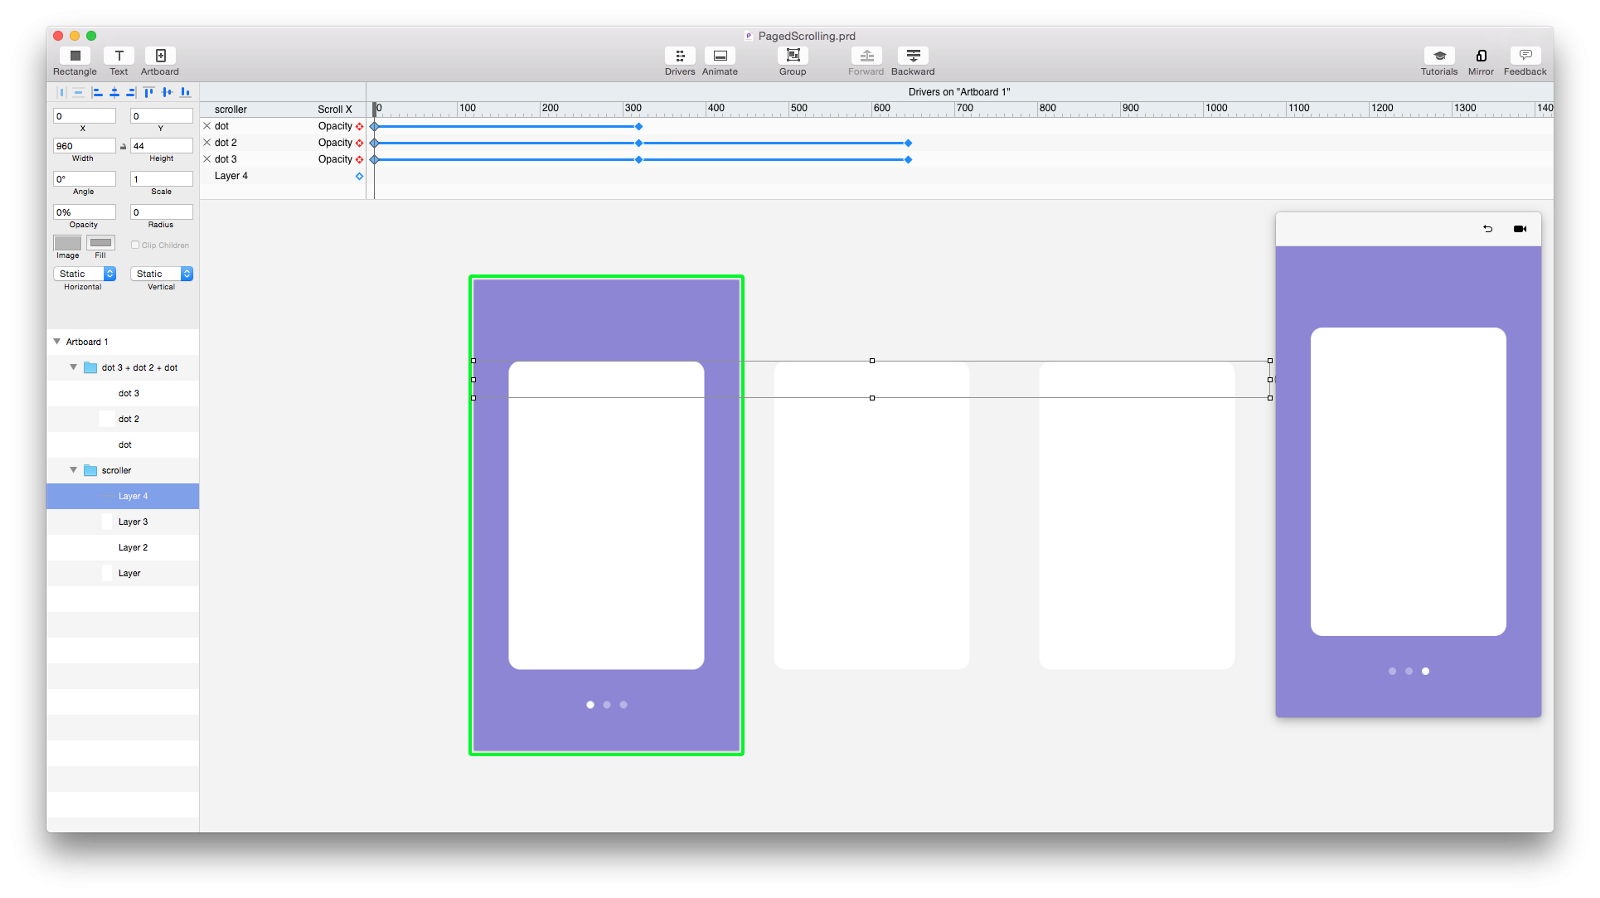This screenshot has height=898, width=1600.
Task: Align layers to bottom edges
Action: point(185,92)
